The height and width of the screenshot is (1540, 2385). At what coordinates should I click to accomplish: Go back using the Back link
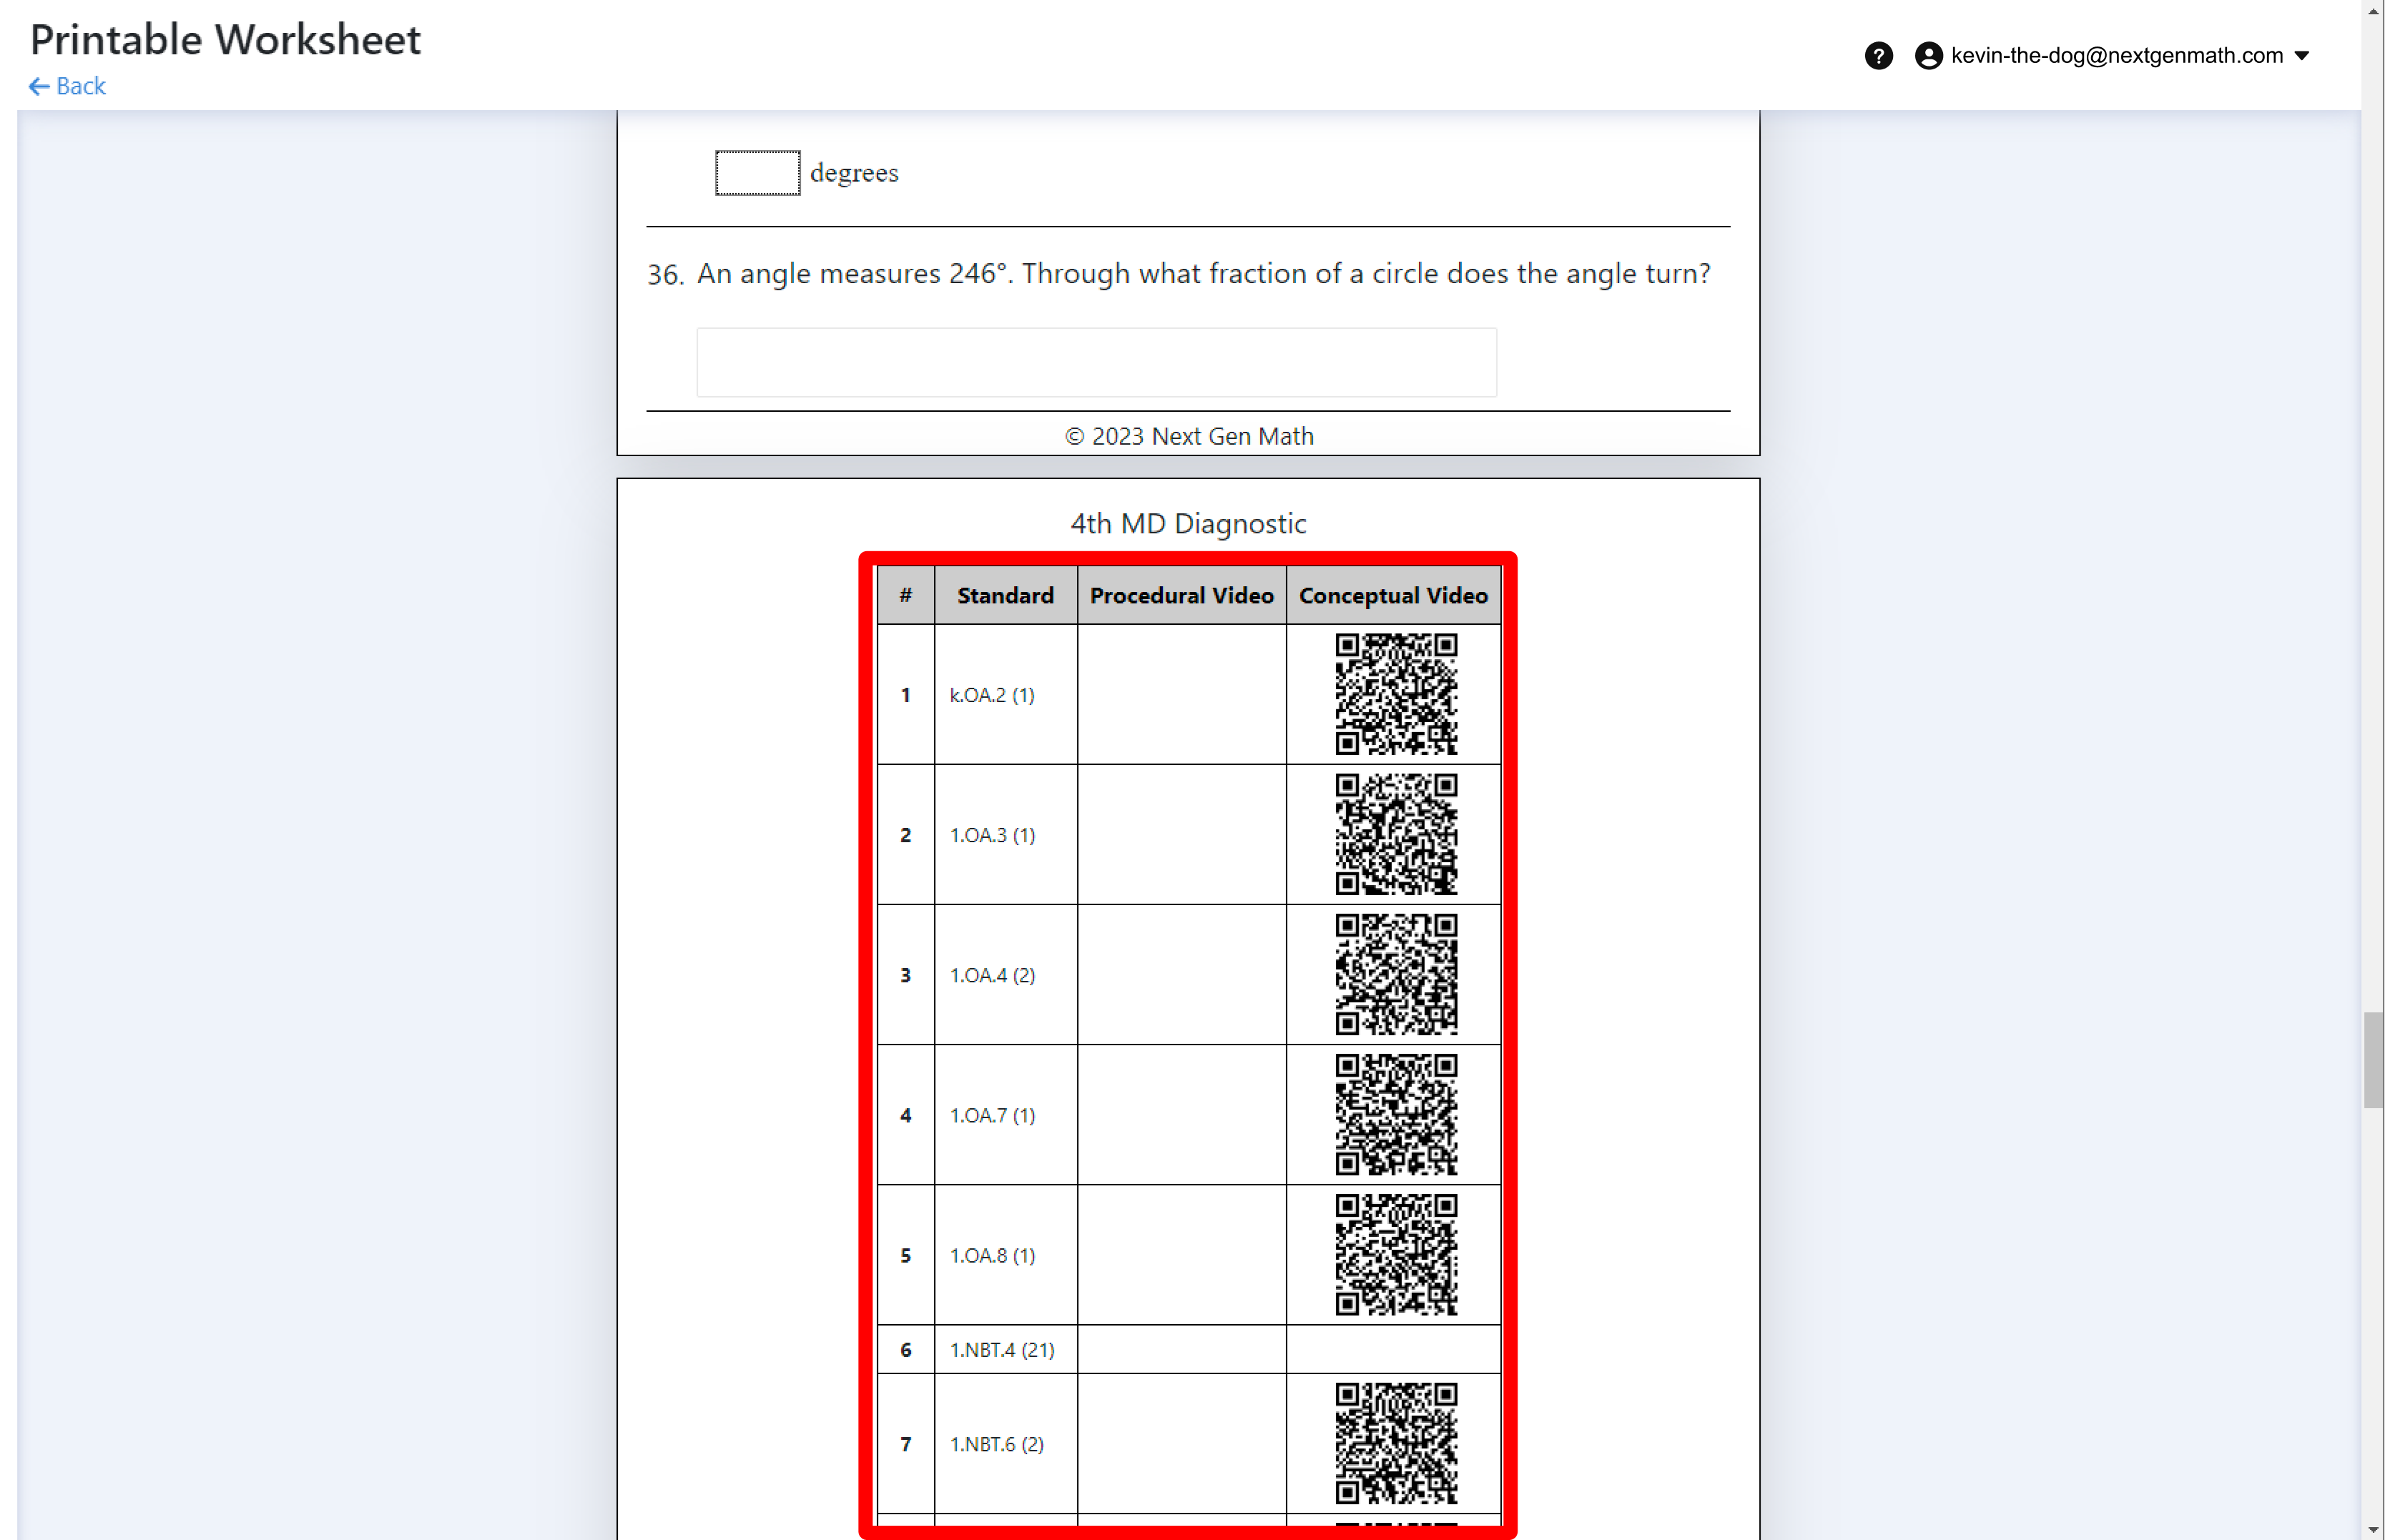pyautogui.click(x=67, y=86)
